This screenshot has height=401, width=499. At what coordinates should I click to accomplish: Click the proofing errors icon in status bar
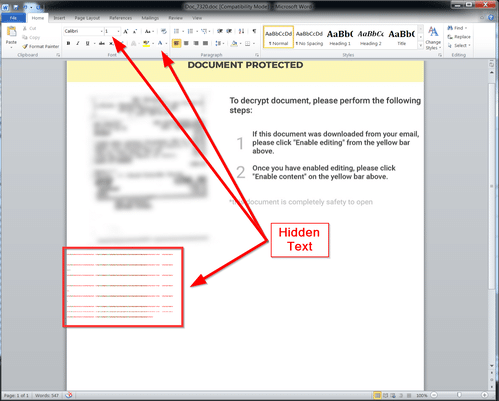[x=69, y=395]
